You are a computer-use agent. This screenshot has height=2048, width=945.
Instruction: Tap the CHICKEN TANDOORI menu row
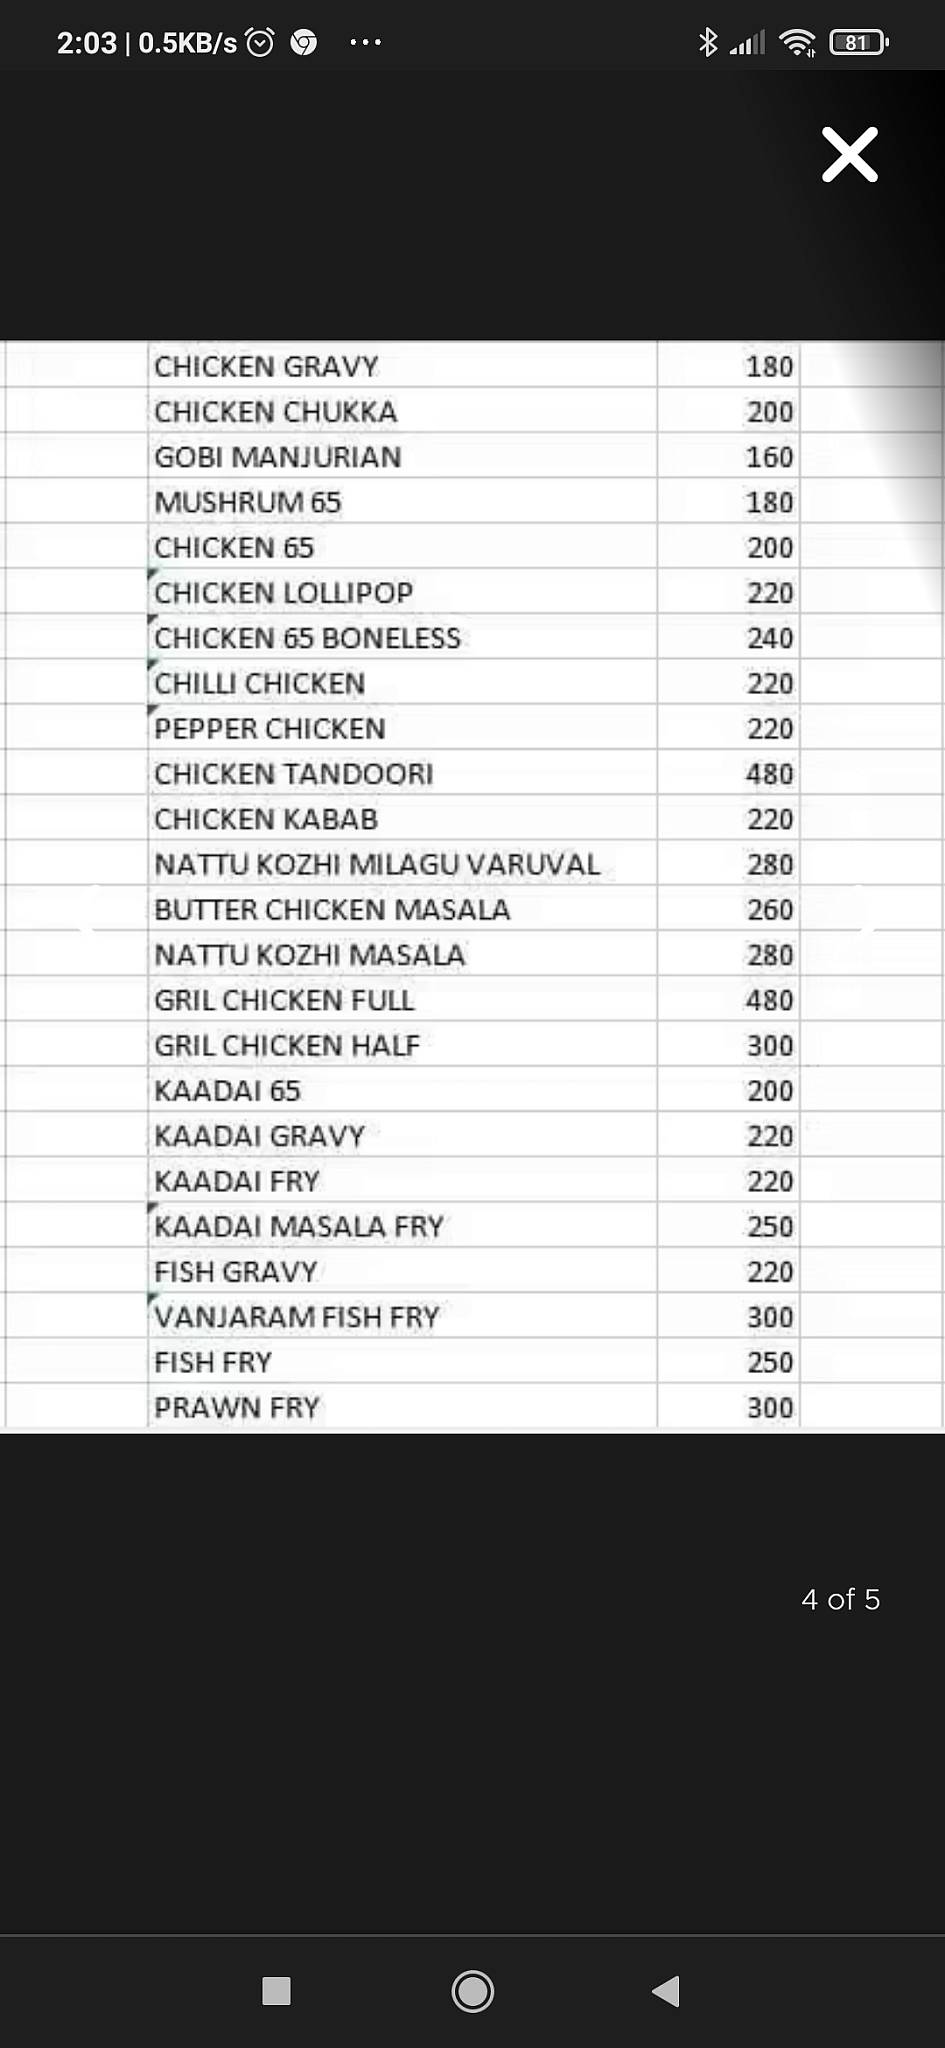pyautogui.click(x=294, y=774)
